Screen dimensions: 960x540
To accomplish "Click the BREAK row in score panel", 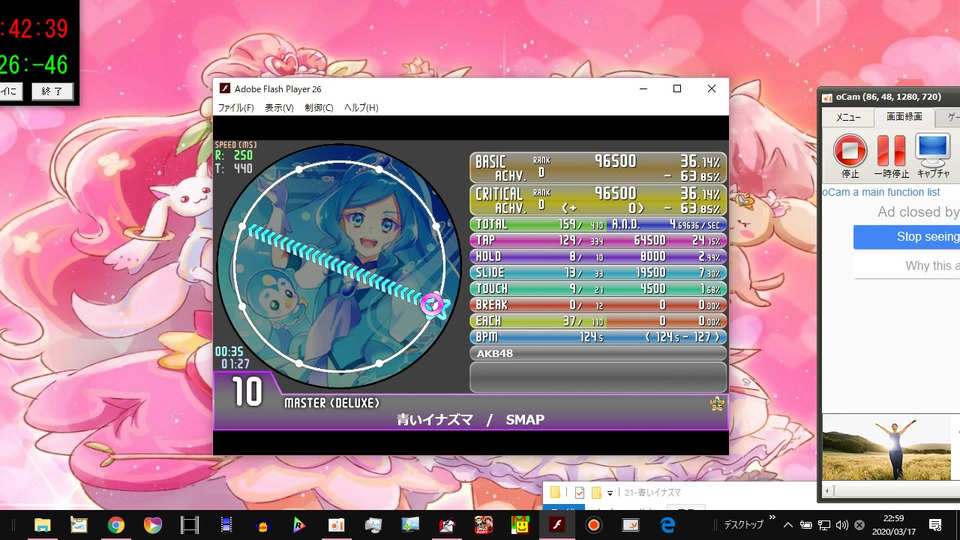I will click(598, 305).
